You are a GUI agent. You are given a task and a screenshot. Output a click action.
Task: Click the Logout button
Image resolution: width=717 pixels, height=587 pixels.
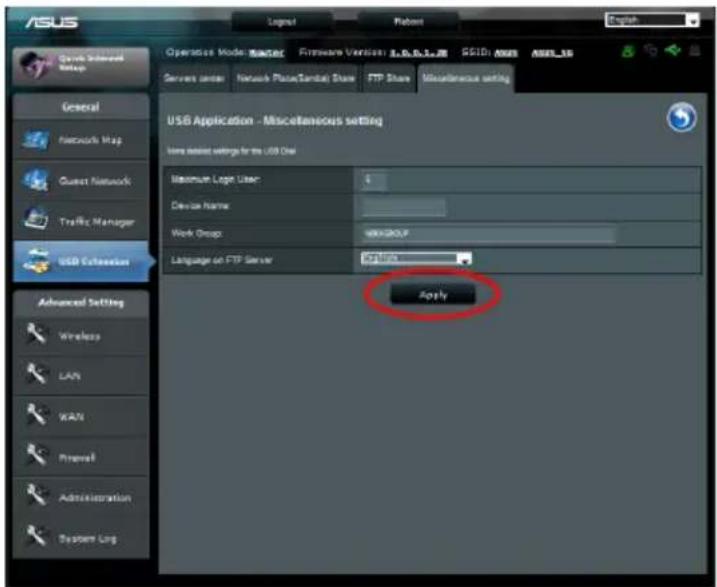[x=282, y=21]
